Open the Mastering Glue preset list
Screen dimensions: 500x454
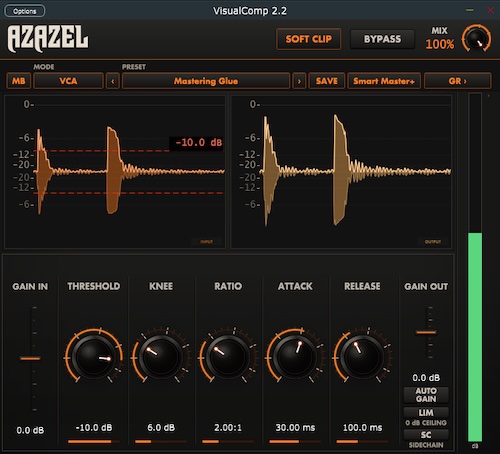click(206, 81)
